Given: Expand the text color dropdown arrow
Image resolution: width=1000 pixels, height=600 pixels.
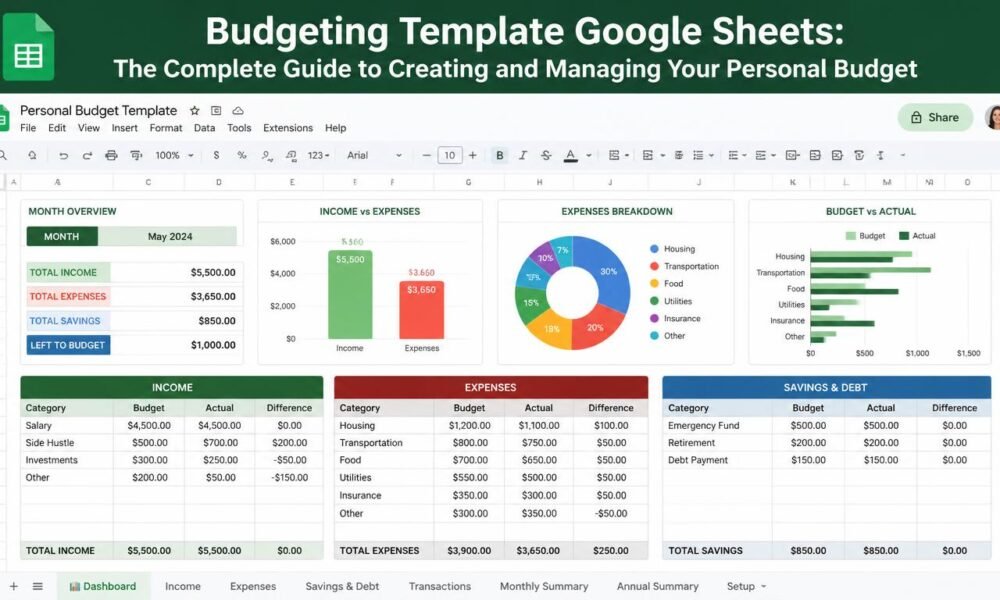Looking at the screenshot, I should pos(589,155).
